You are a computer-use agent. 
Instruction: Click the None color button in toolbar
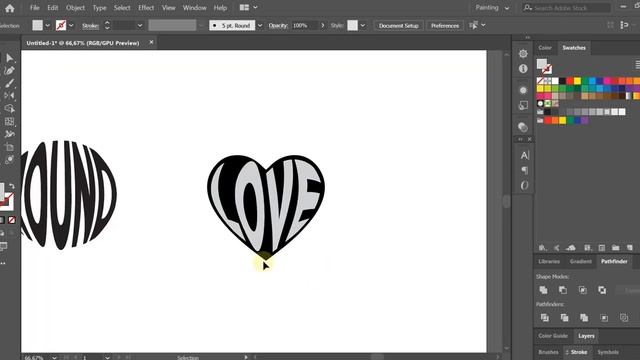pyautogui.click(x=12, y=220)
